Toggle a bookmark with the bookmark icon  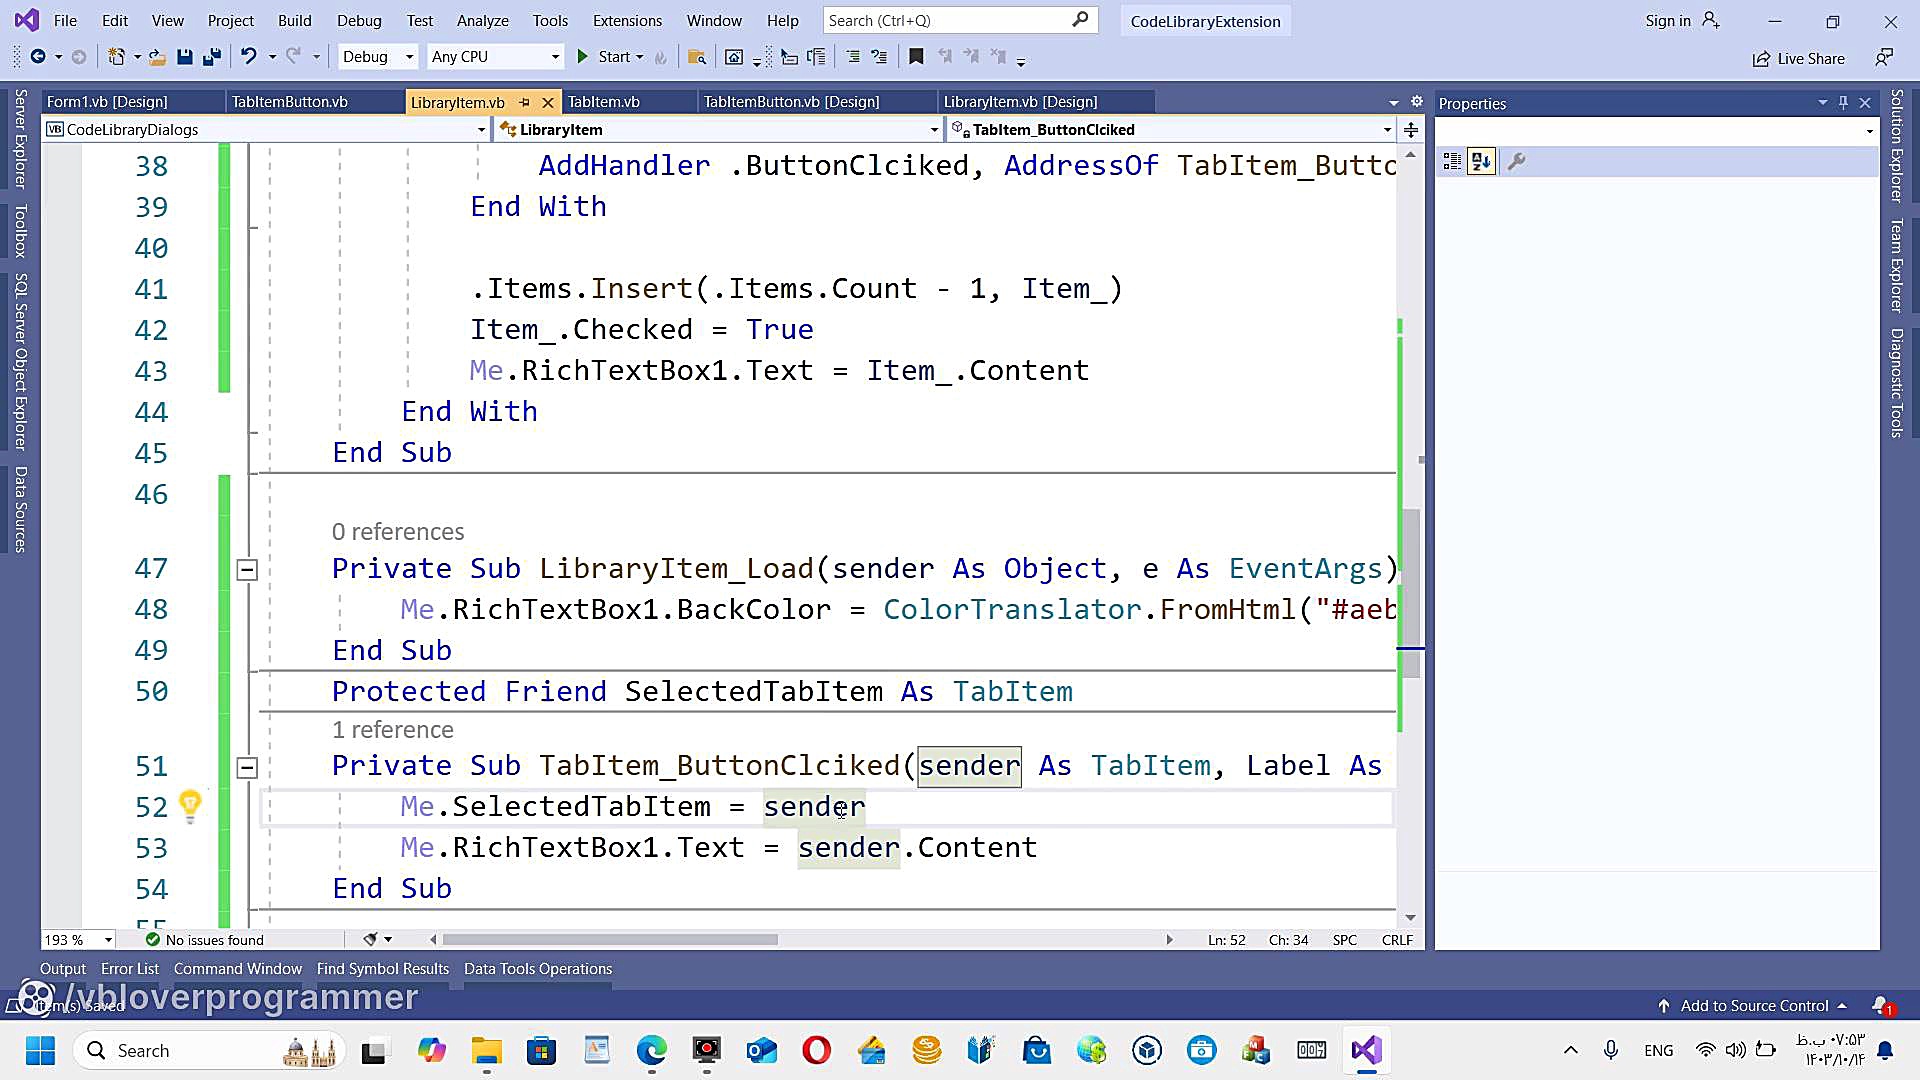click(x=916, y=57)
